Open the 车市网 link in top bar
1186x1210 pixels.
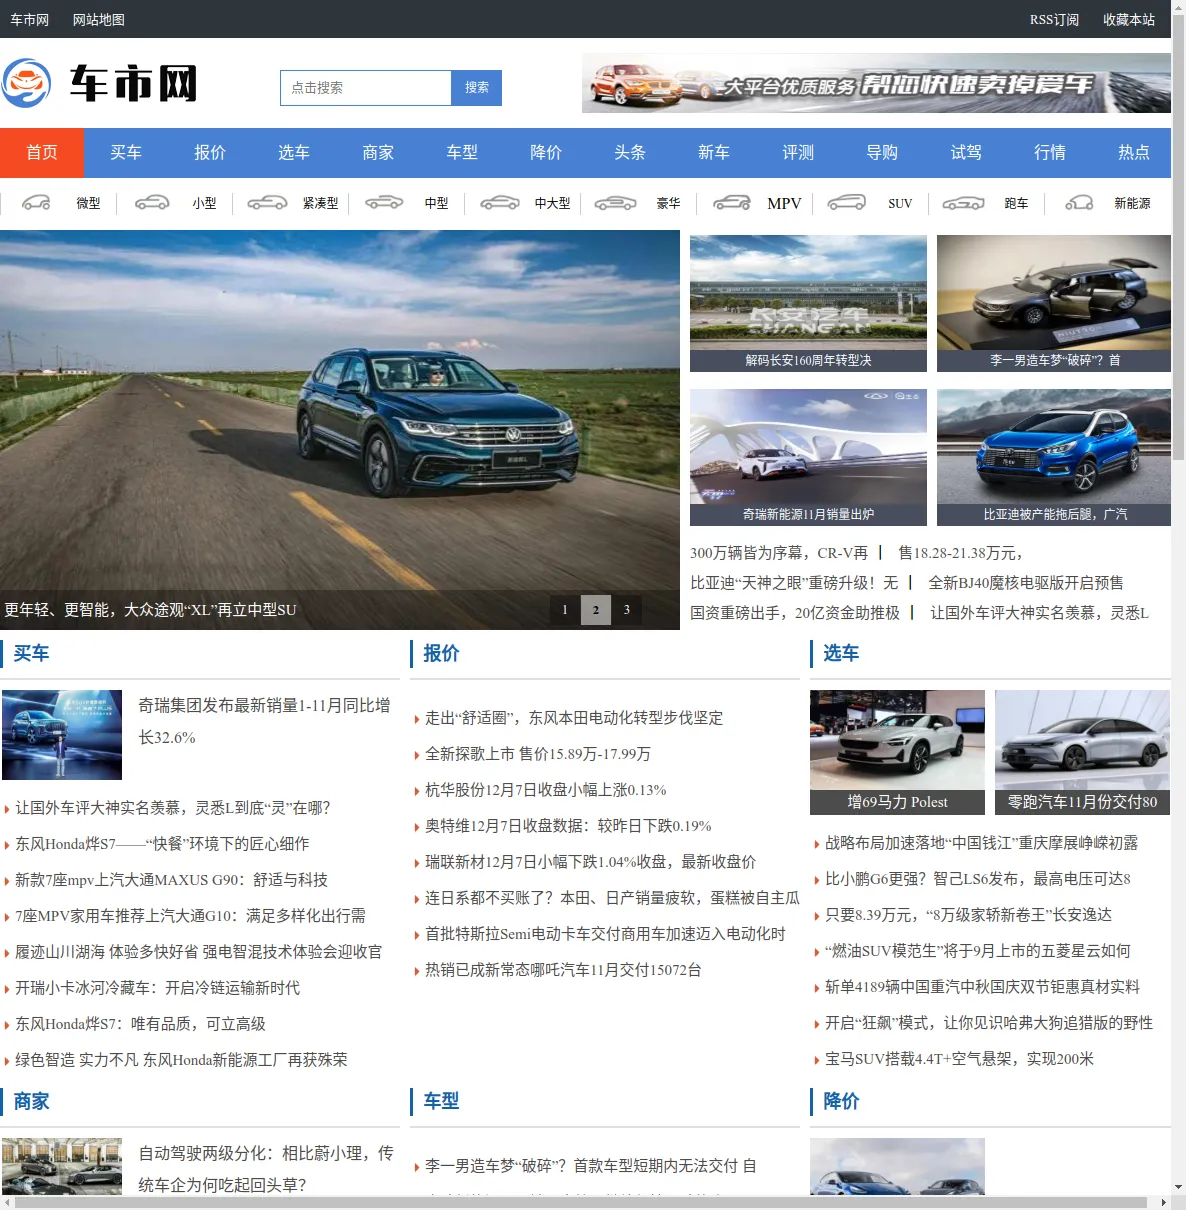30,20
